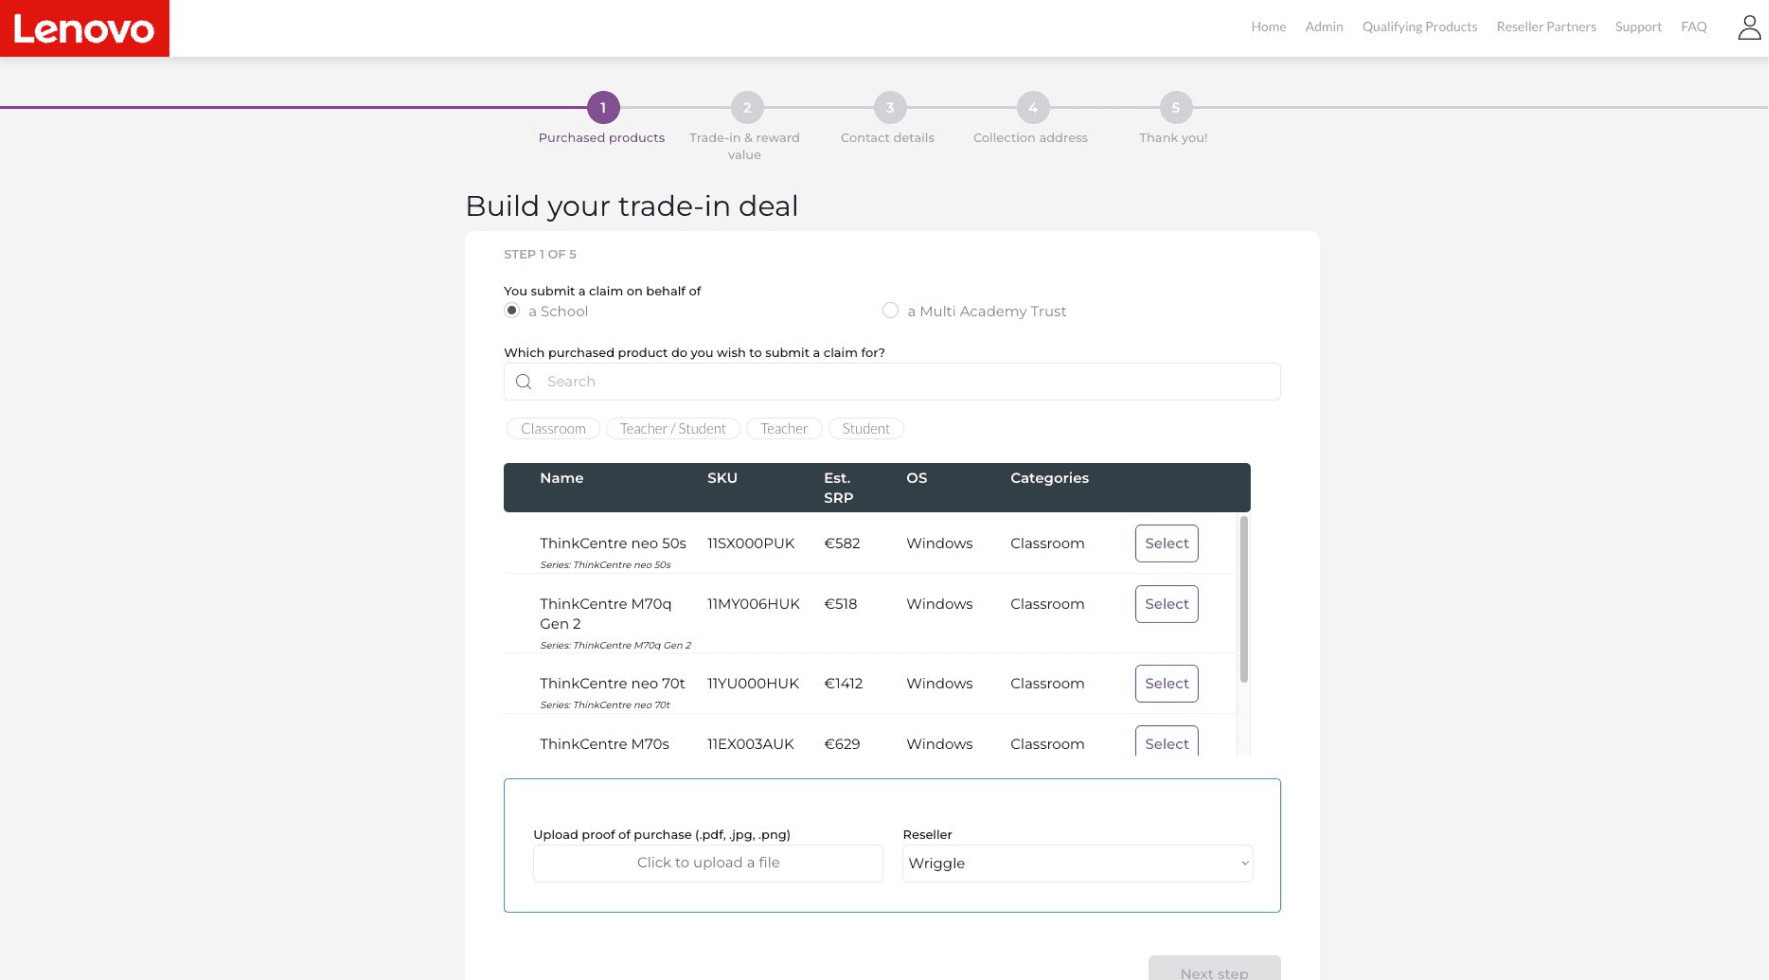The image size is (1769, 980).
Task: Open the Support menu item
Action: [1638, 27]
